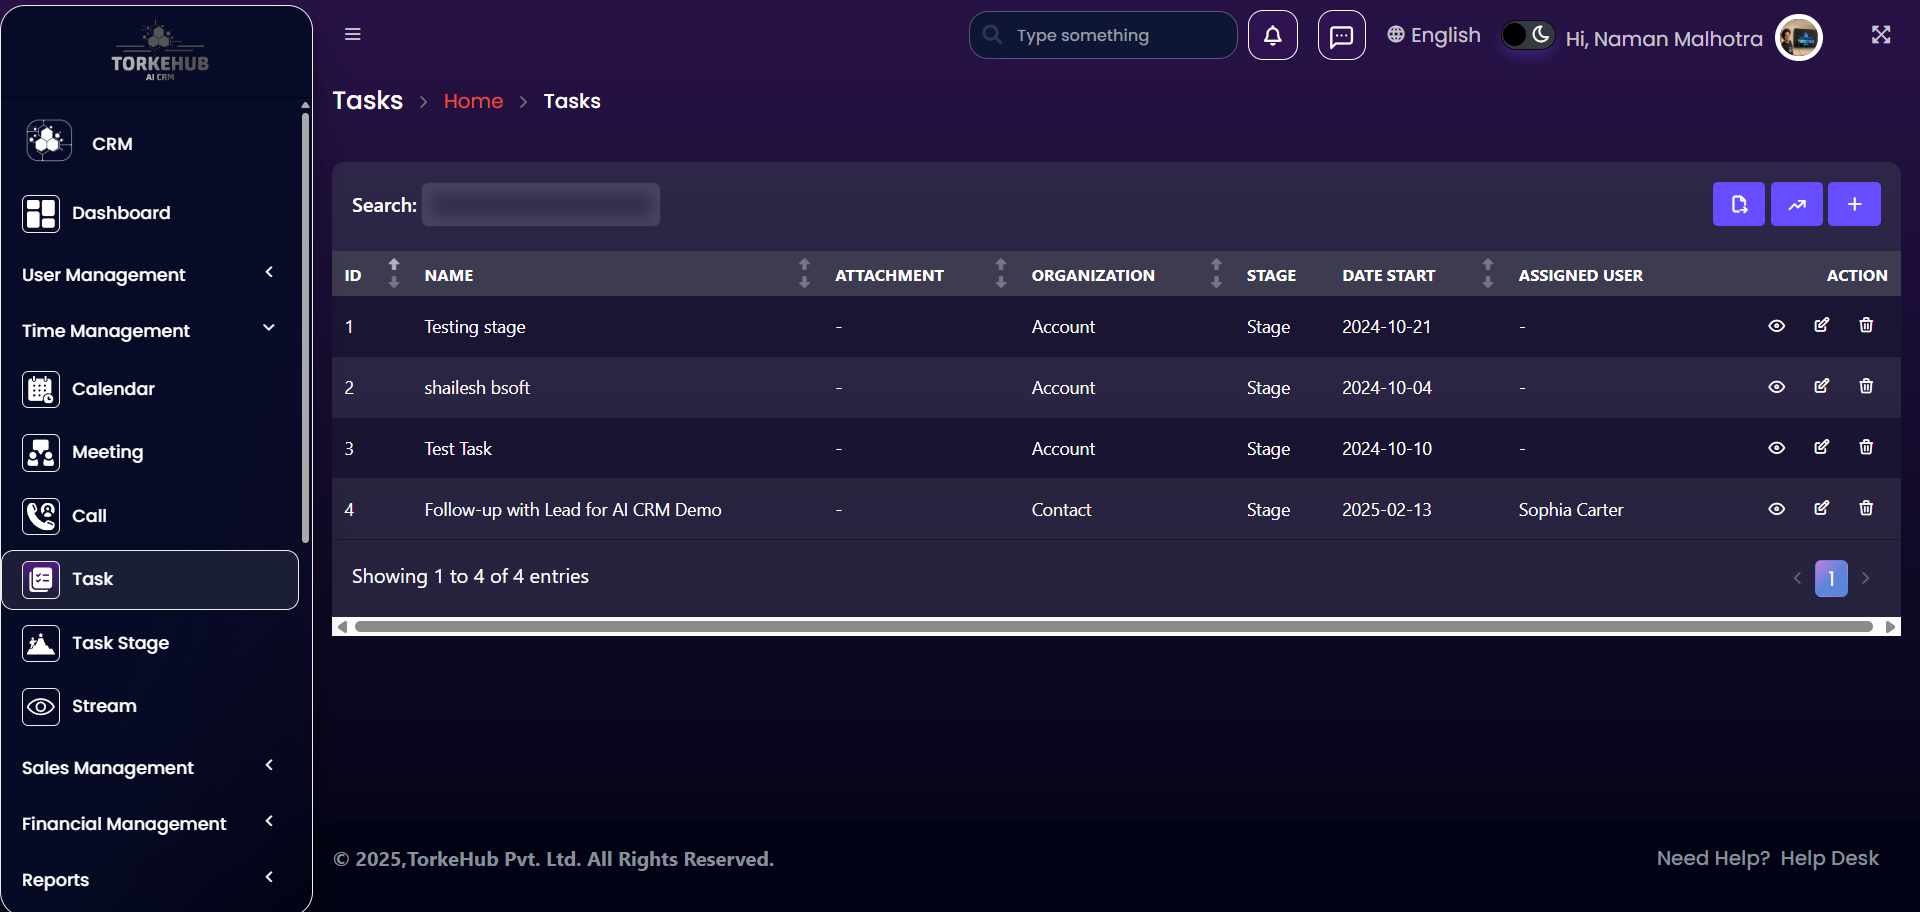Image resolution: width=1920 pixels, height=912 pixels.
Task: Click the plus button to add task
Action: coord(1854,204)
